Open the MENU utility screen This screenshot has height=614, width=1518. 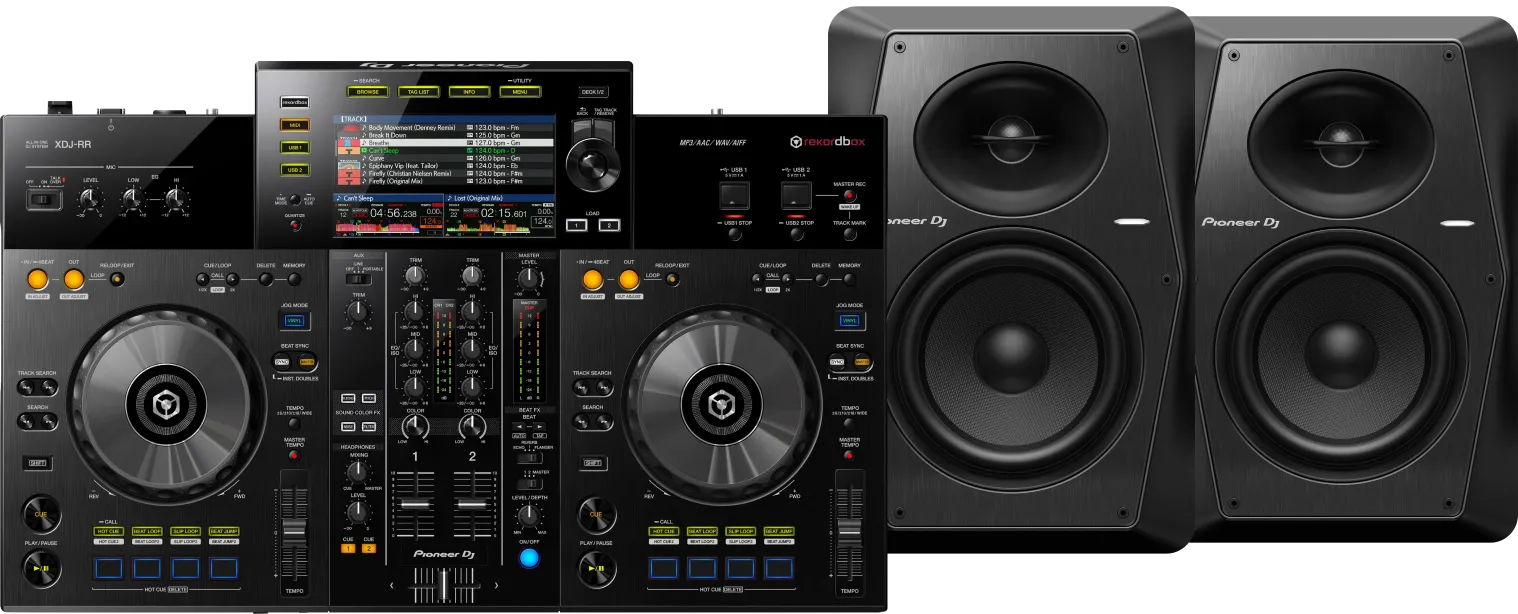520,91
